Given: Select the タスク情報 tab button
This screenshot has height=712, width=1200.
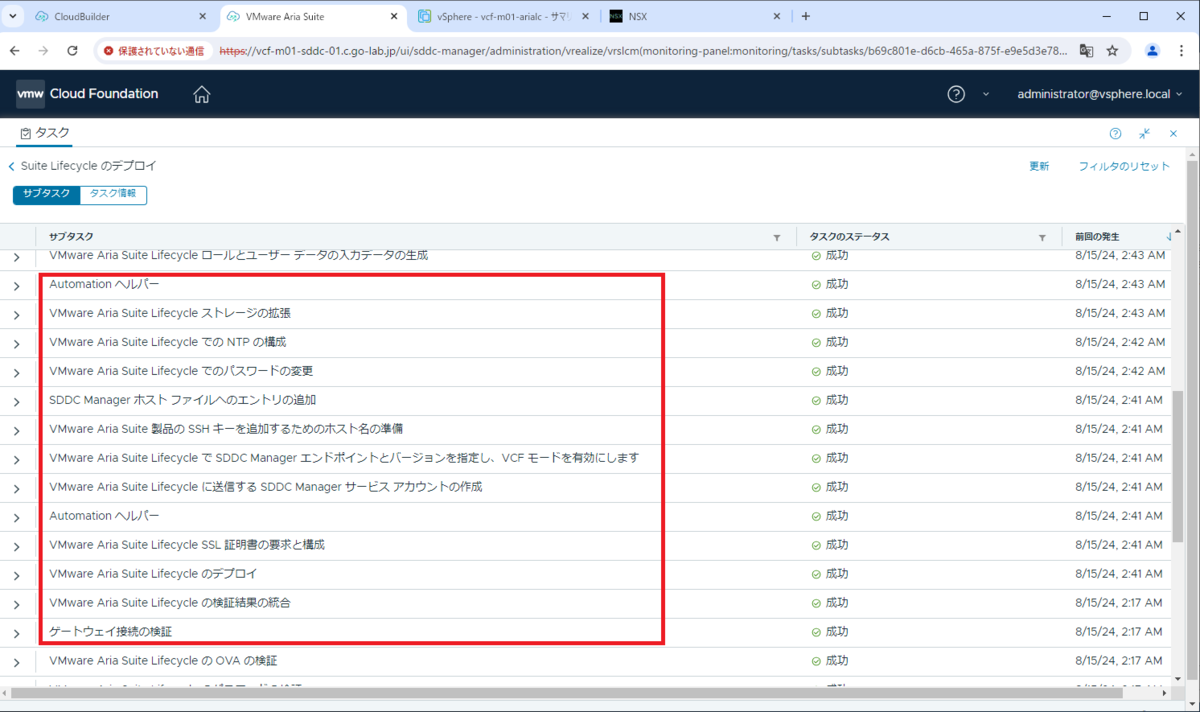Looking at the screenshot, I should pyautogui.click(x=113, y=194).
